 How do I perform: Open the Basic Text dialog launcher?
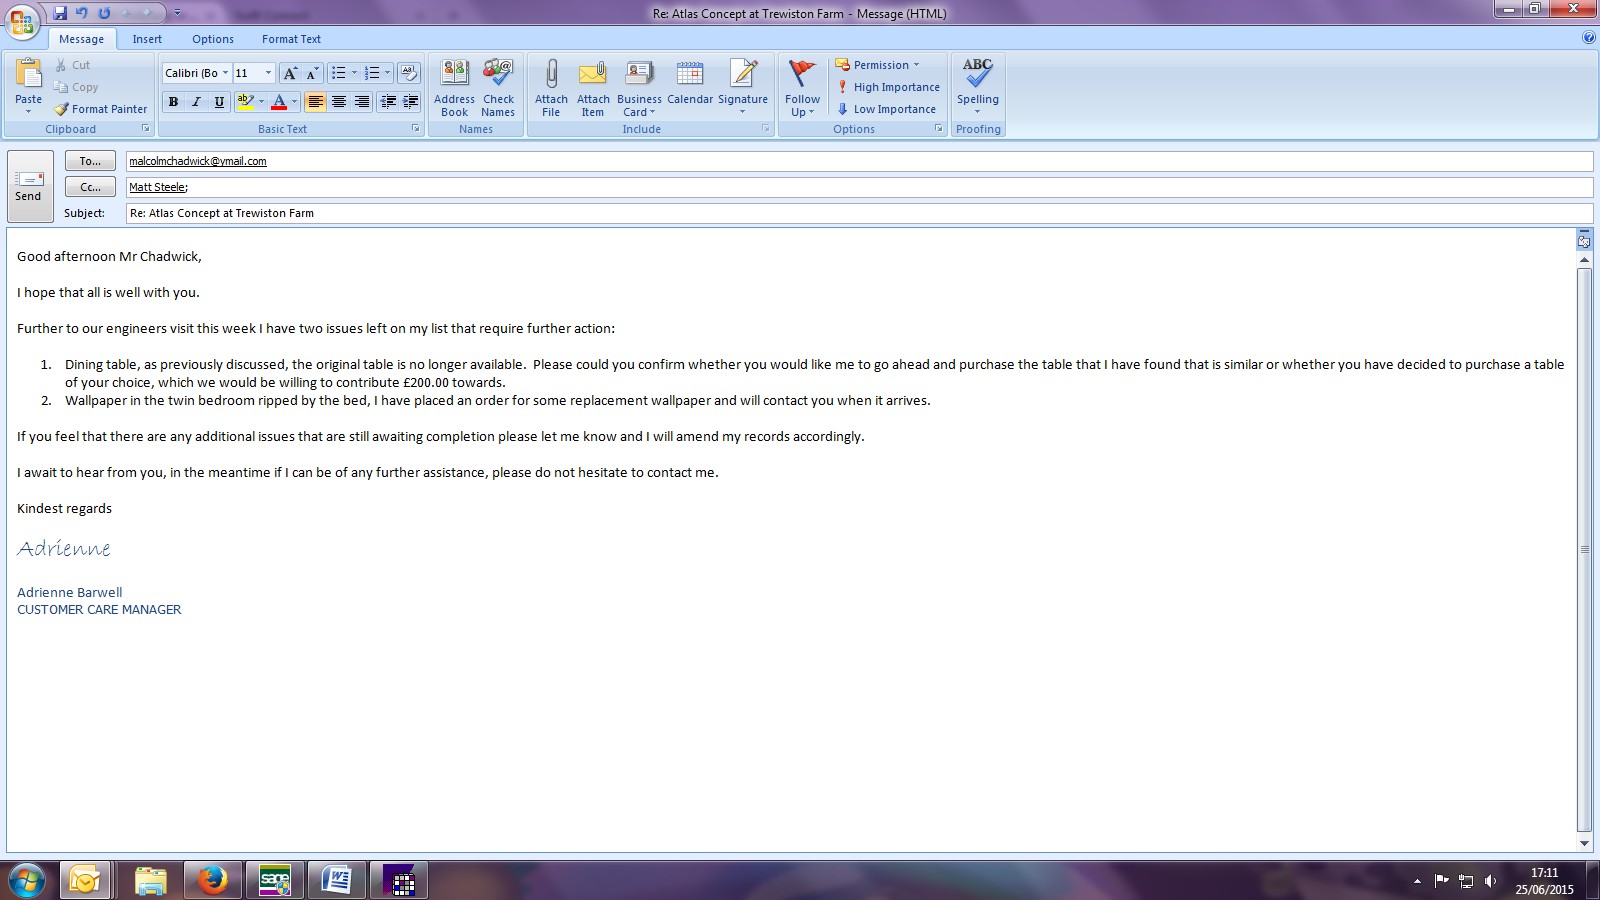tap(416, 129)
